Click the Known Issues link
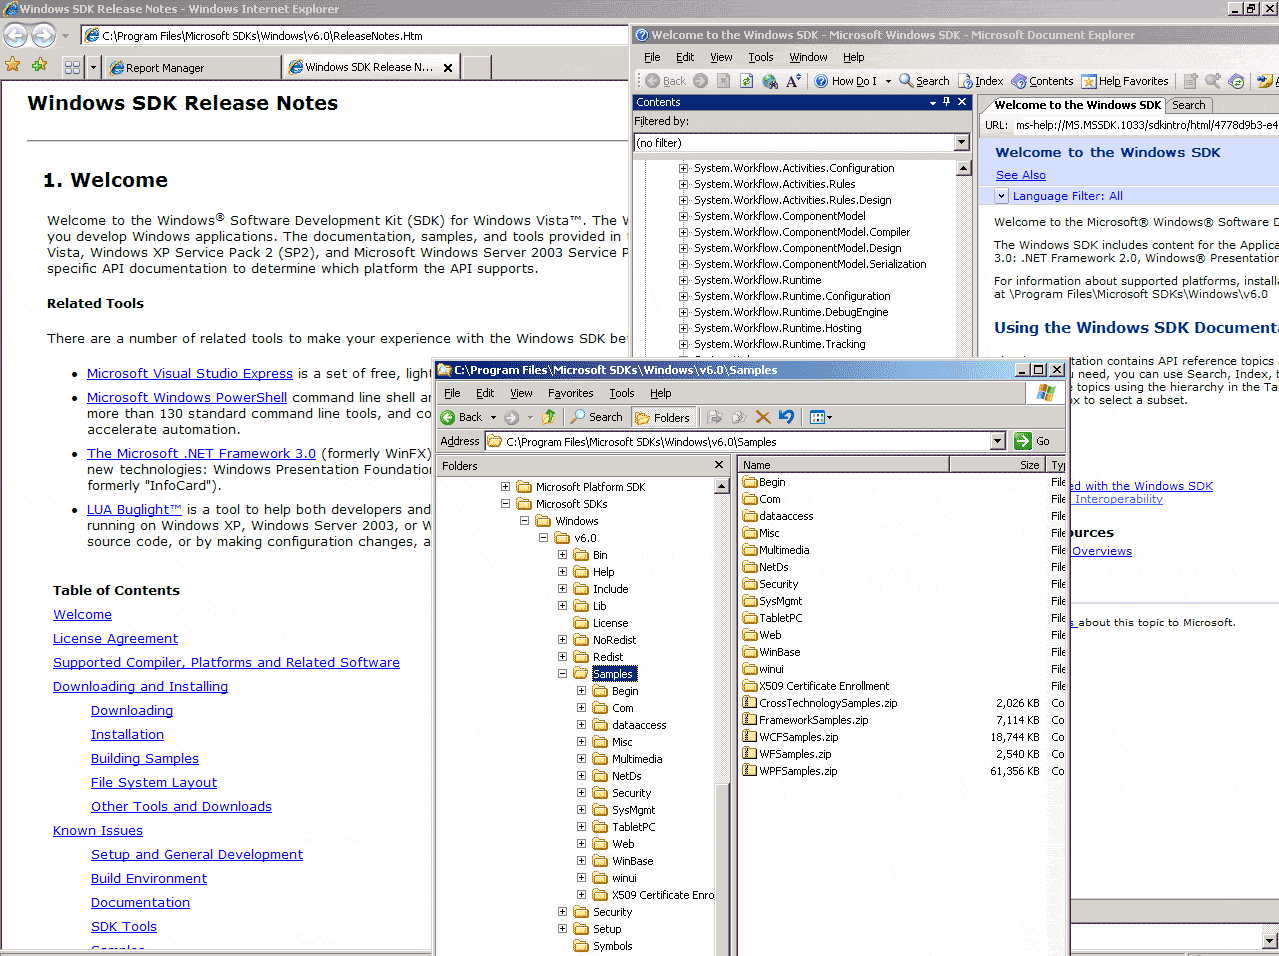This screenshot has width=1279, height=956. [98, 830]
